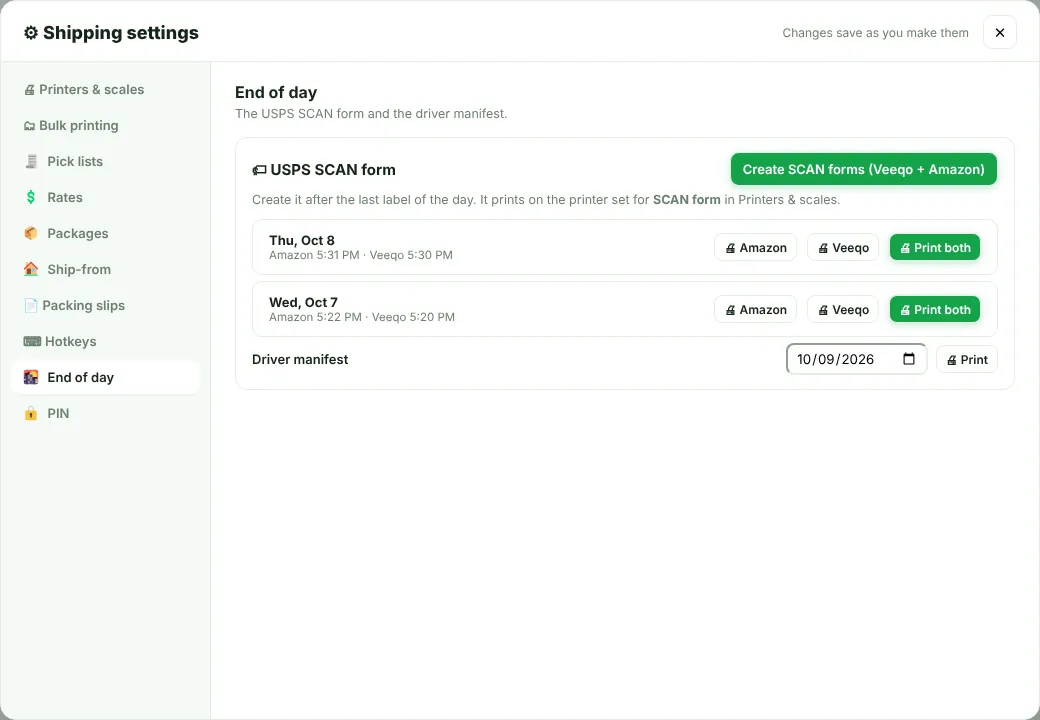Open the Rates section
Viewport: 1040px width, 720px height.
105,197
